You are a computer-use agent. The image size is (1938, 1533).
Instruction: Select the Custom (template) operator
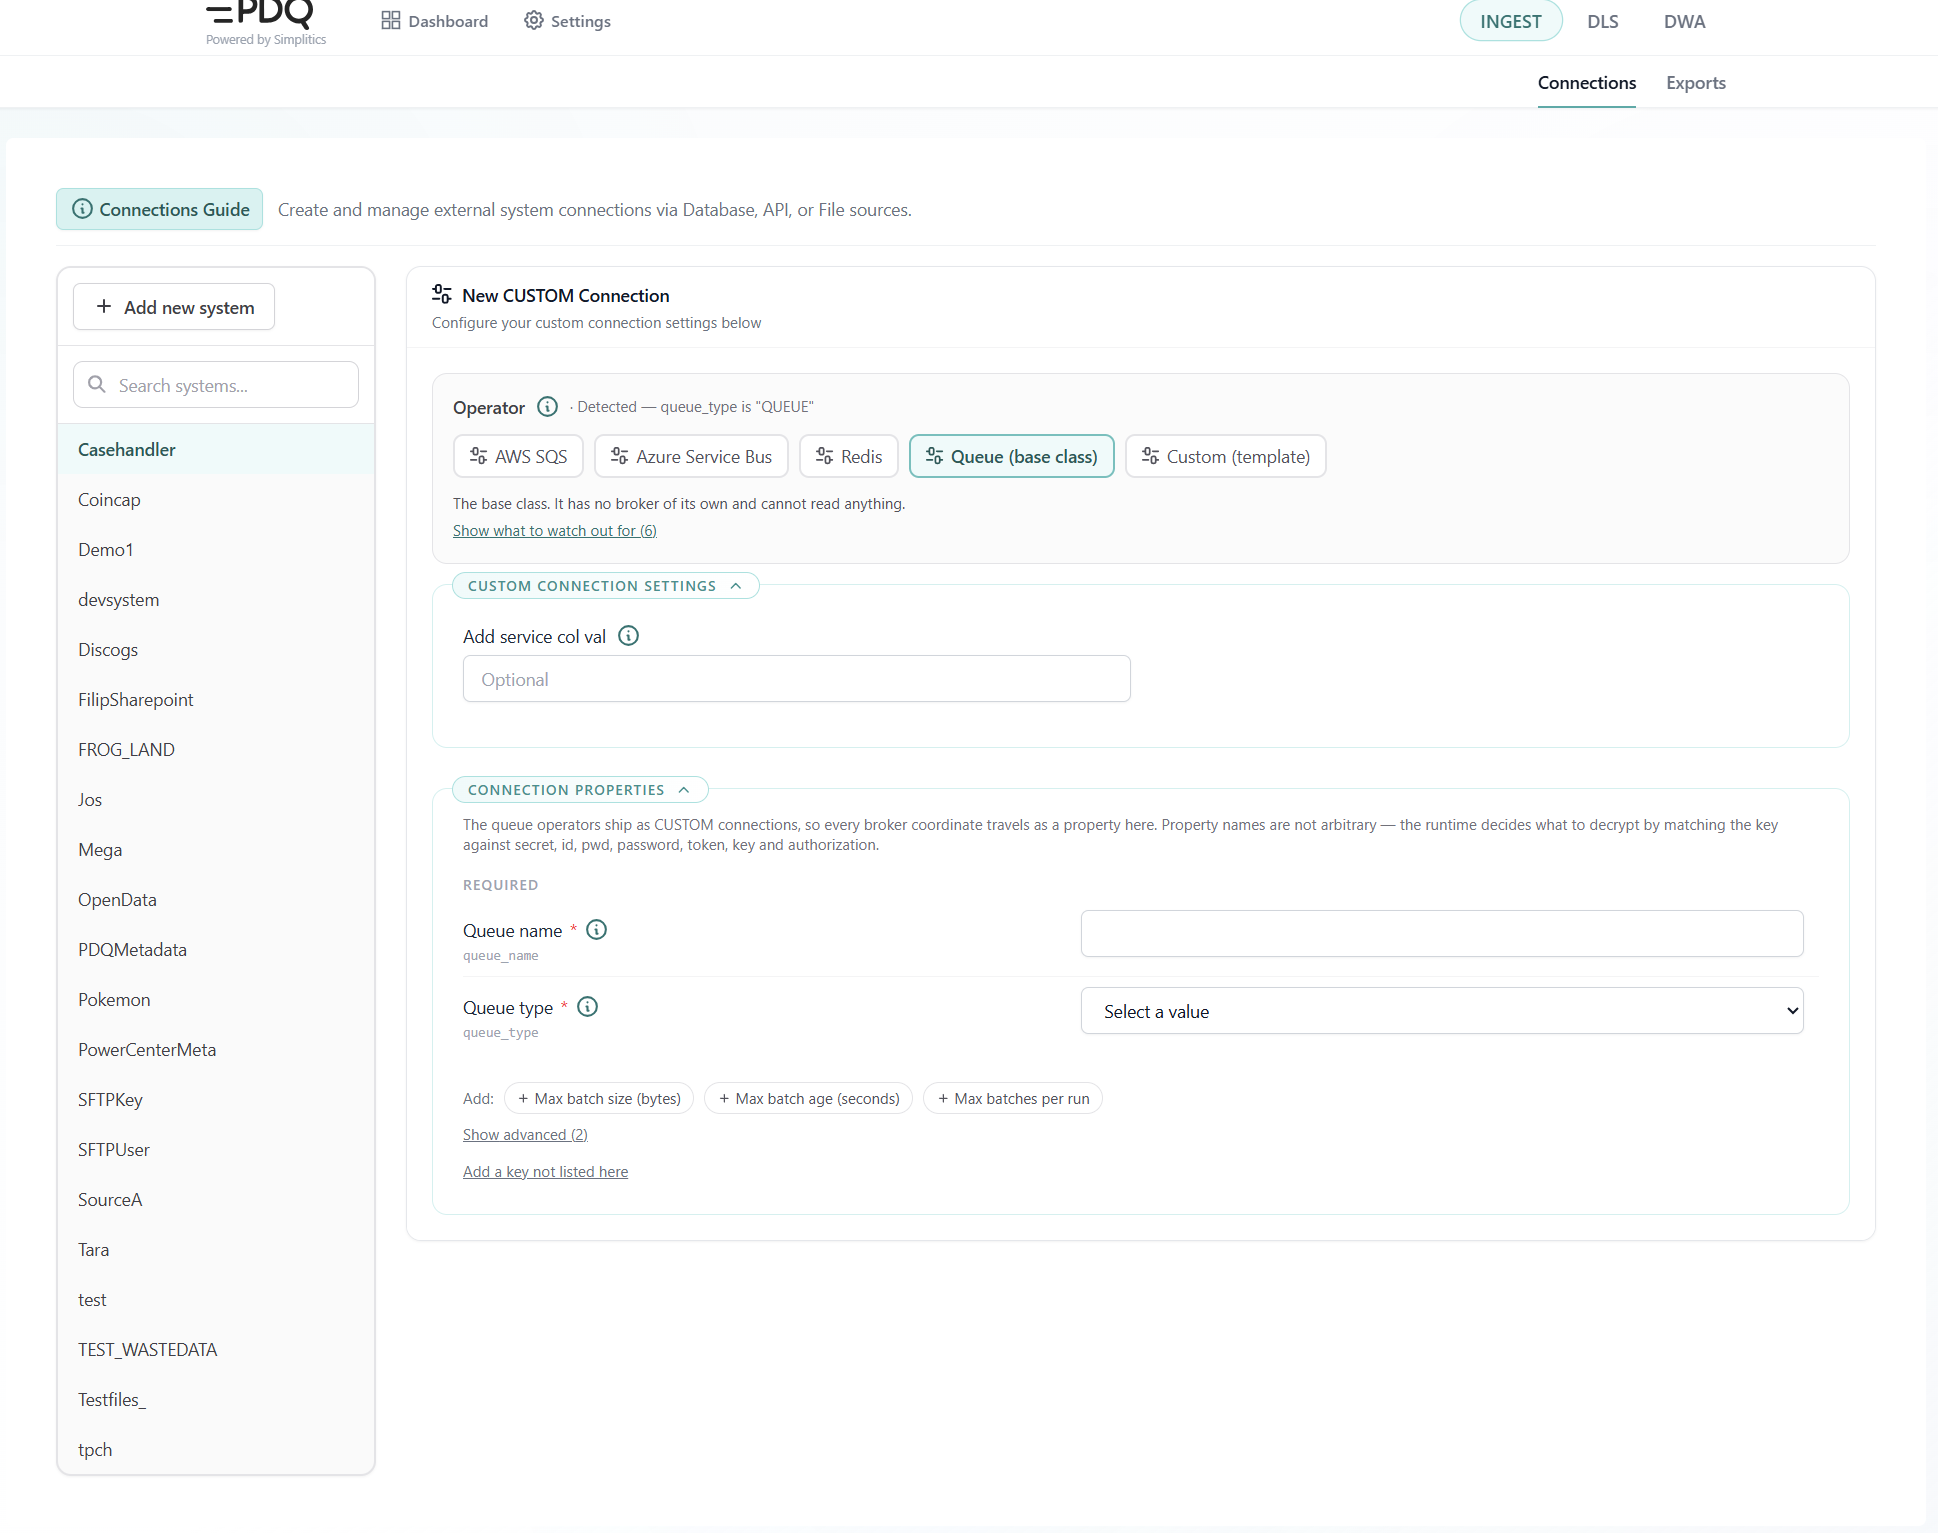coord(1225,456)
